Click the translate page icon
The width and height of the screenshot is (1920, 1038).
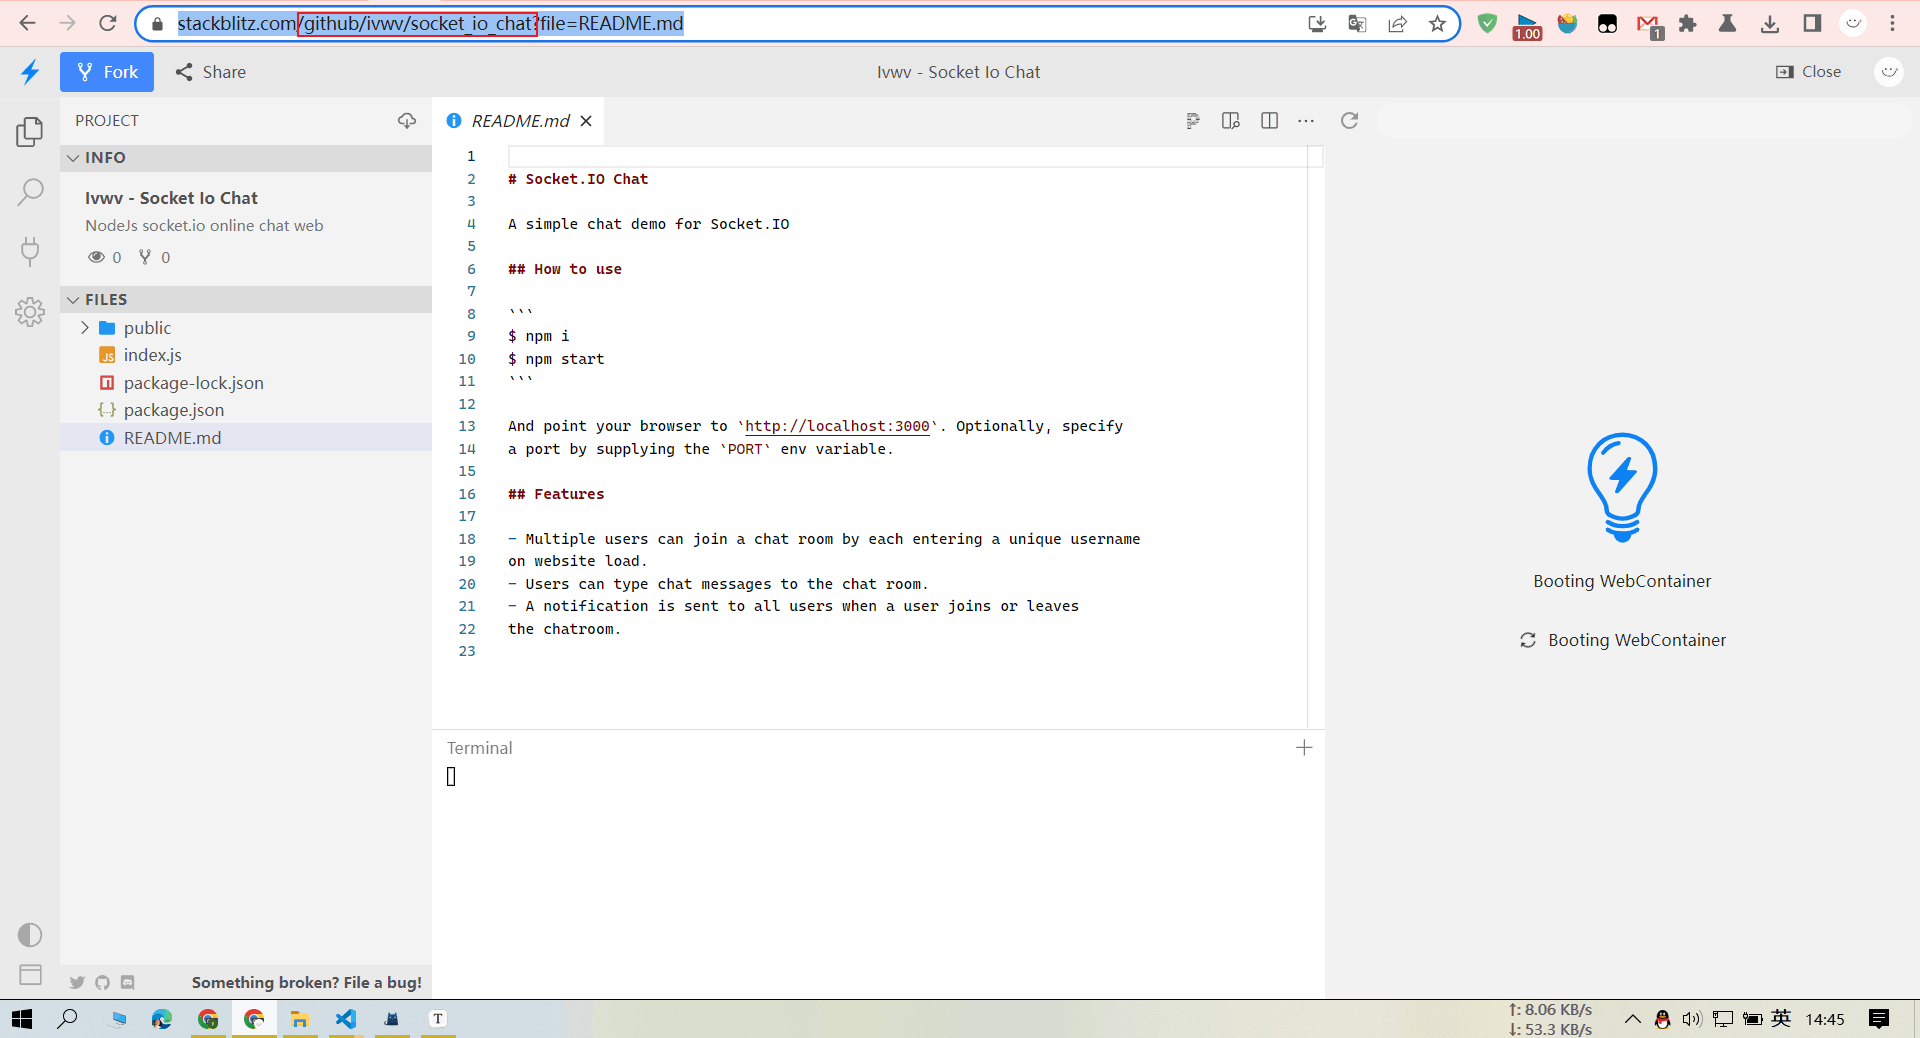pos(1357,24)
